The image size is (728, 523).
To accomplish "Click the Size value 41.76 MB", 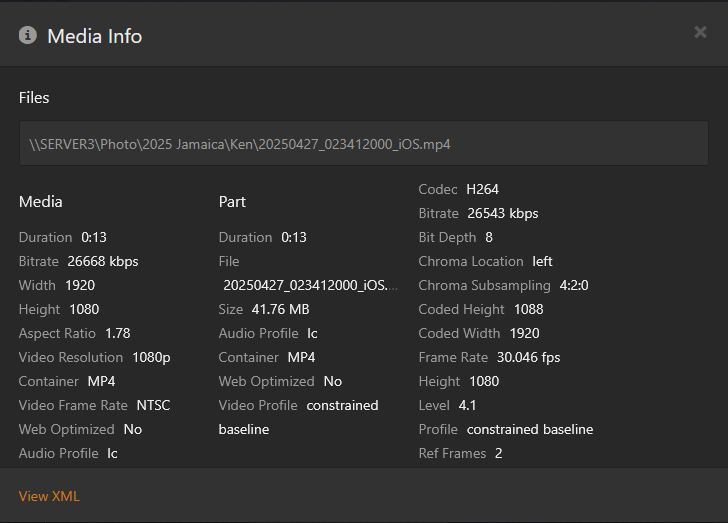I will coord(281,309).
